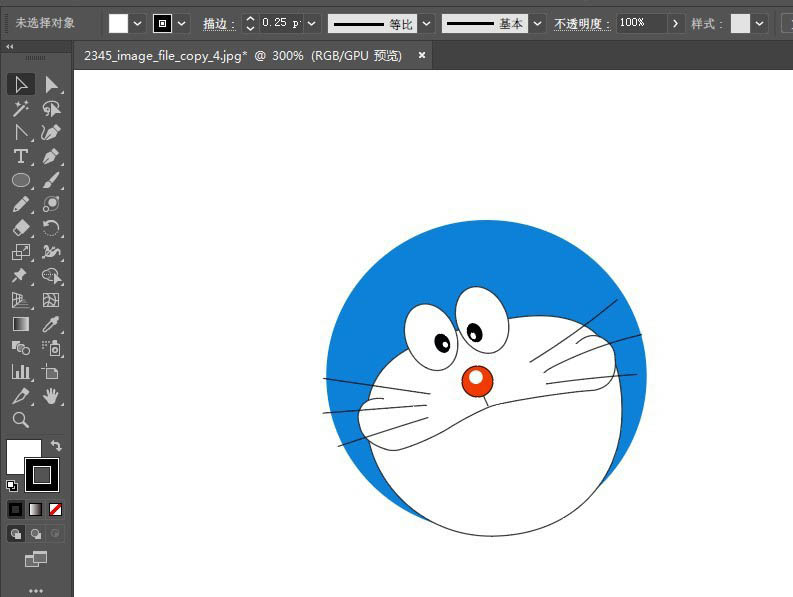Activate the Shape Builder tool
The height and width of the screenshot is (597, 793).
(51, 276)
